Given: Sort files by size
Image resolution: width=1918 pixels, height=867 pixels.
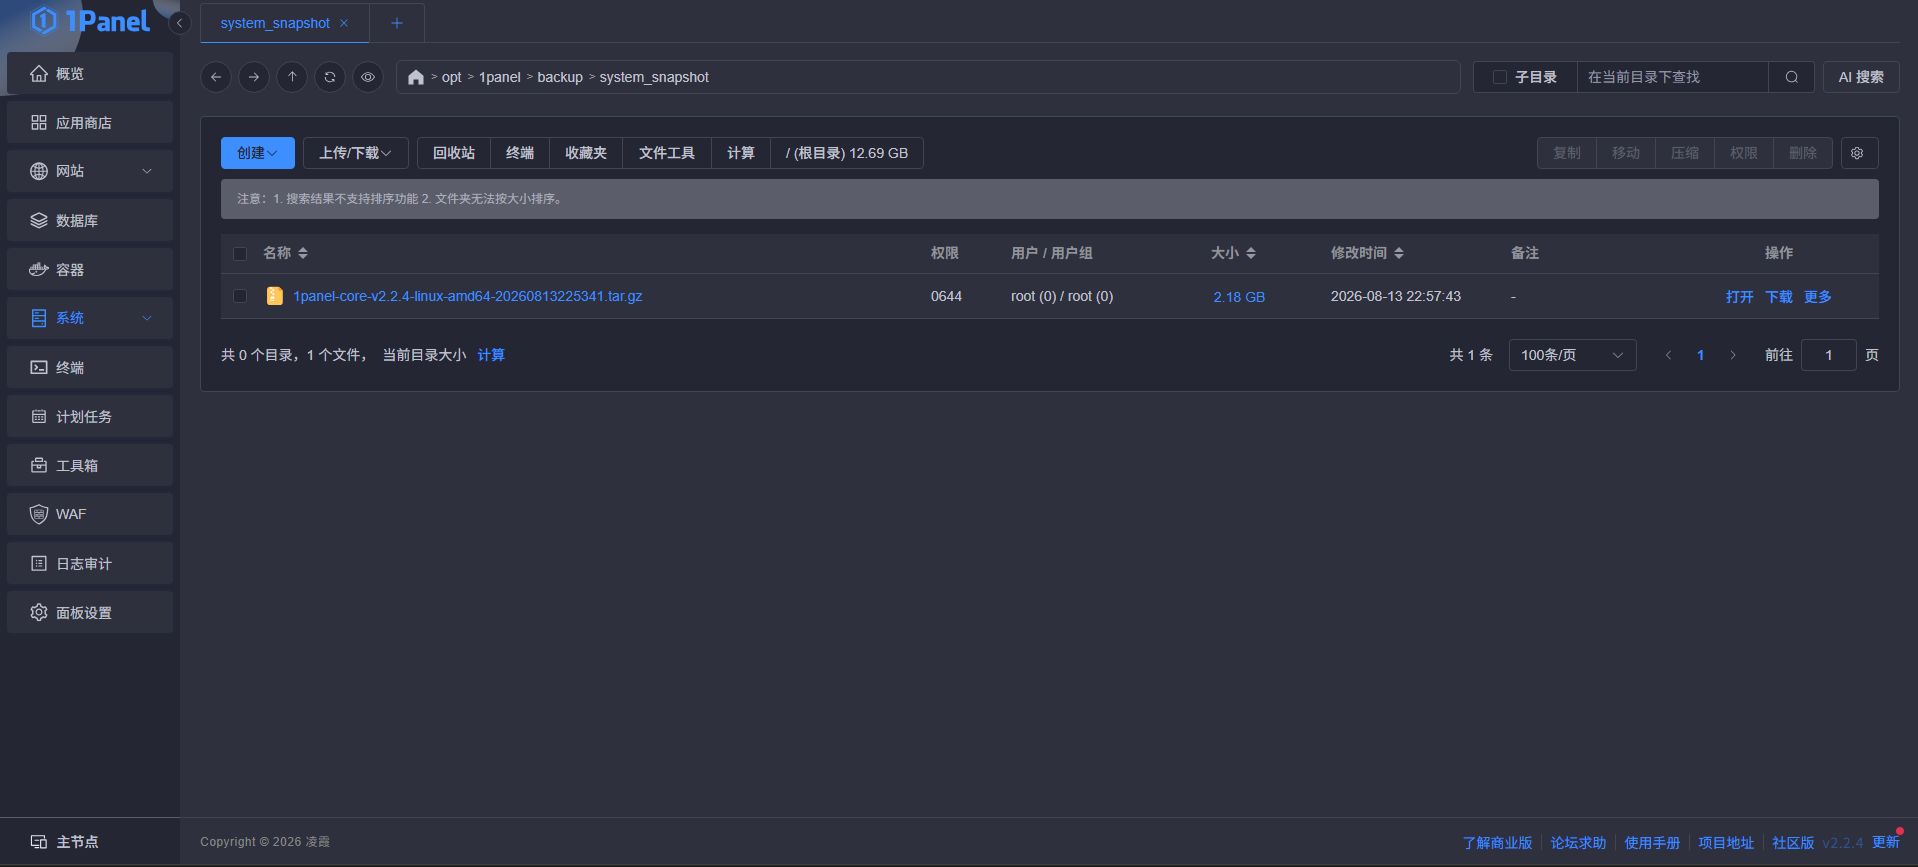Looking at the screenshot, I should [x=1251, y=253].
